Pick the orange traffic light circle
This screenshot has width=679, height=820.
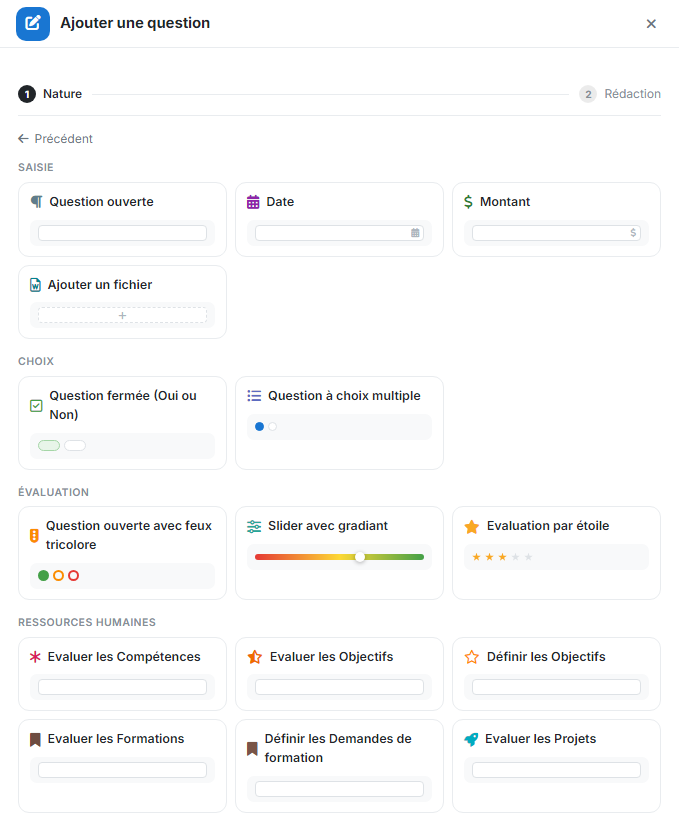59,576
